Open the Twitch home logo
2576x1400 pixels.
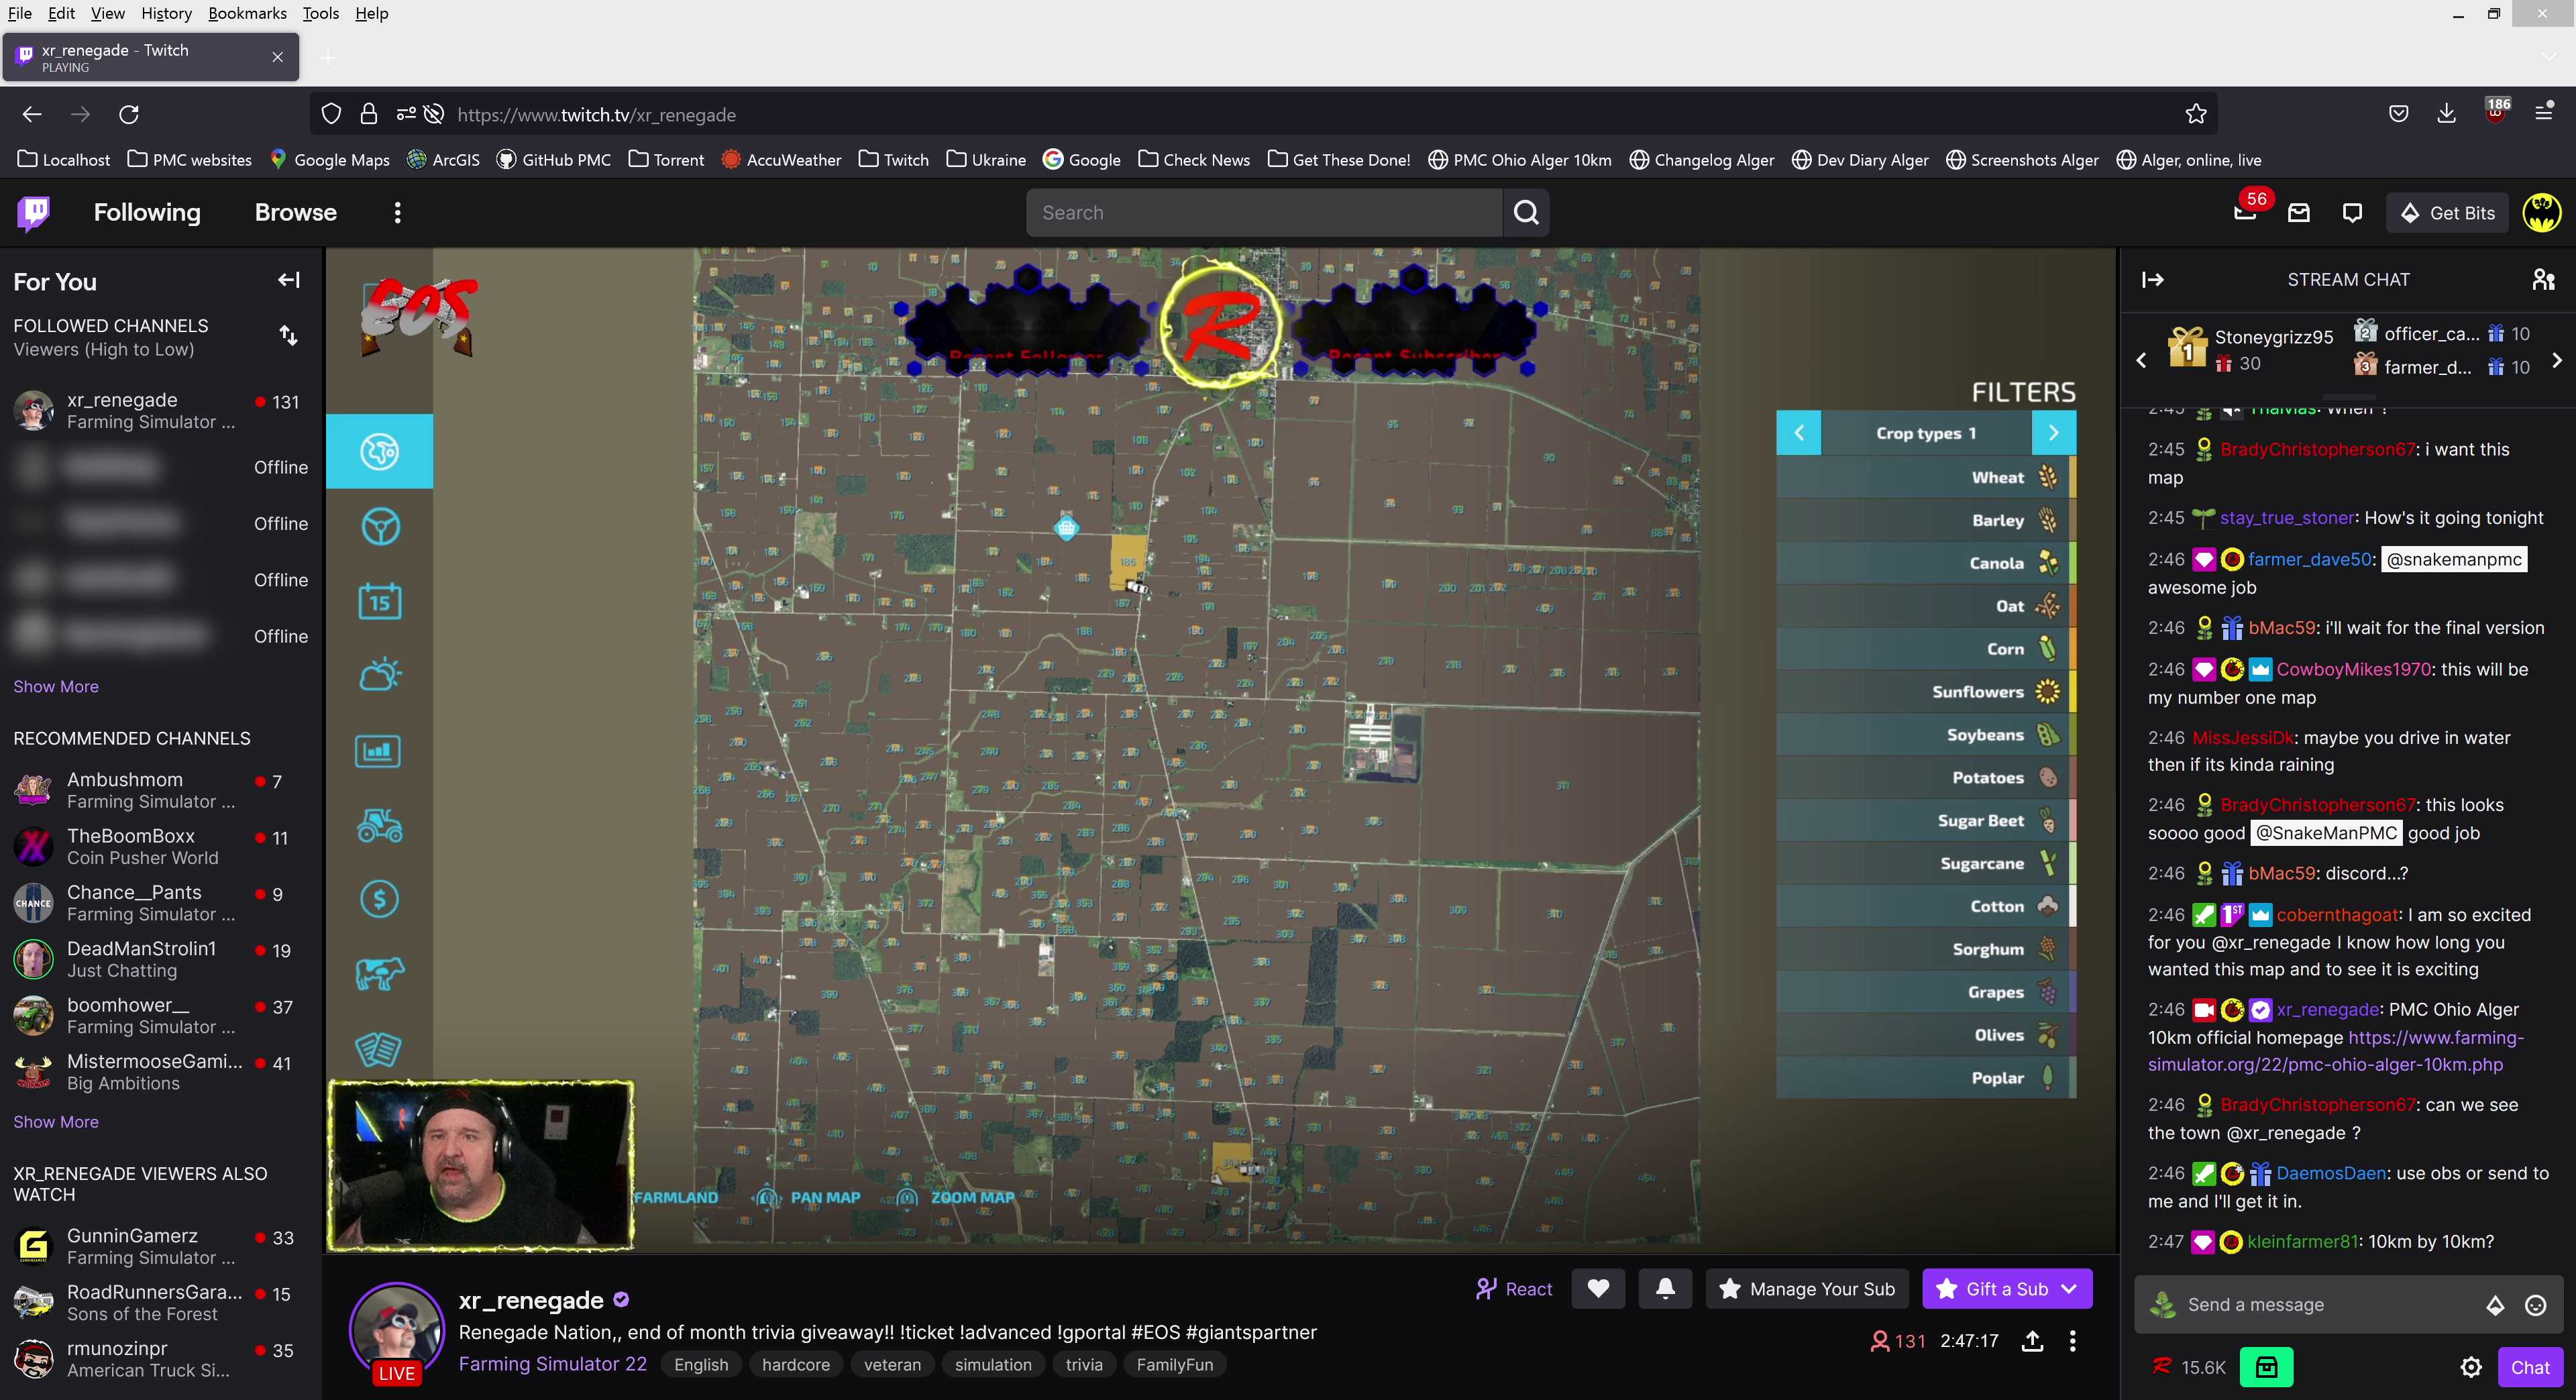point(34,213)
